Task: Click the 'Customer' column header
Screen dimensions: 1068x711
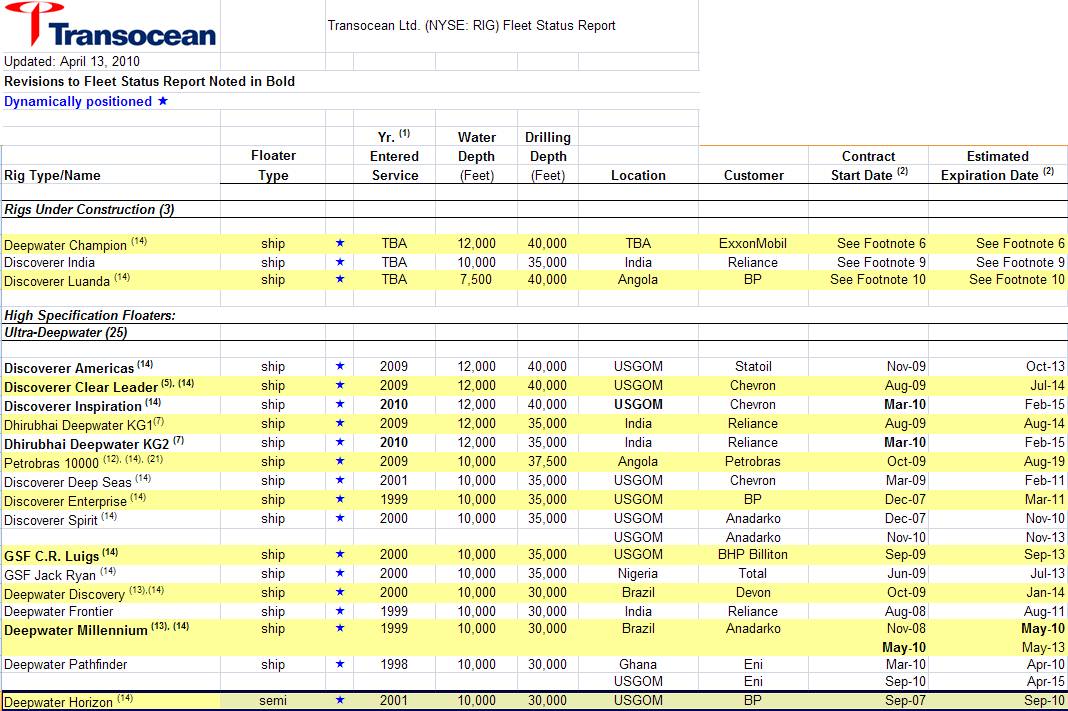Action: click(754, 175)
